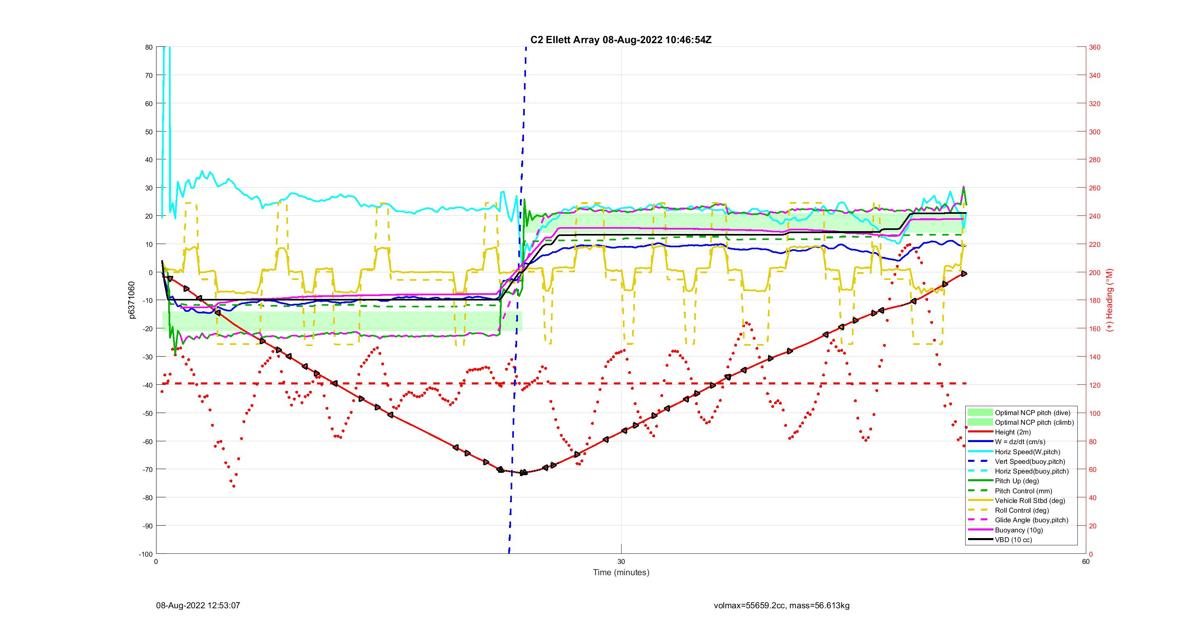Screen dimensions: 1200x622
Task: Click the right heading axis tick label '360'
Action: (1095, 47)
